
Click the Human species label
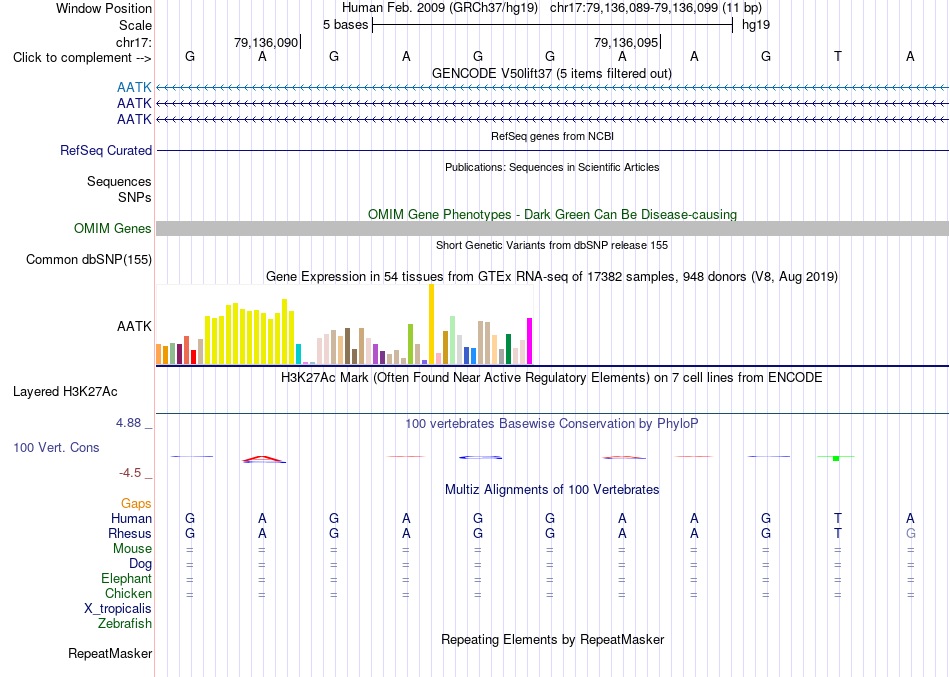[x=131, y=518]
